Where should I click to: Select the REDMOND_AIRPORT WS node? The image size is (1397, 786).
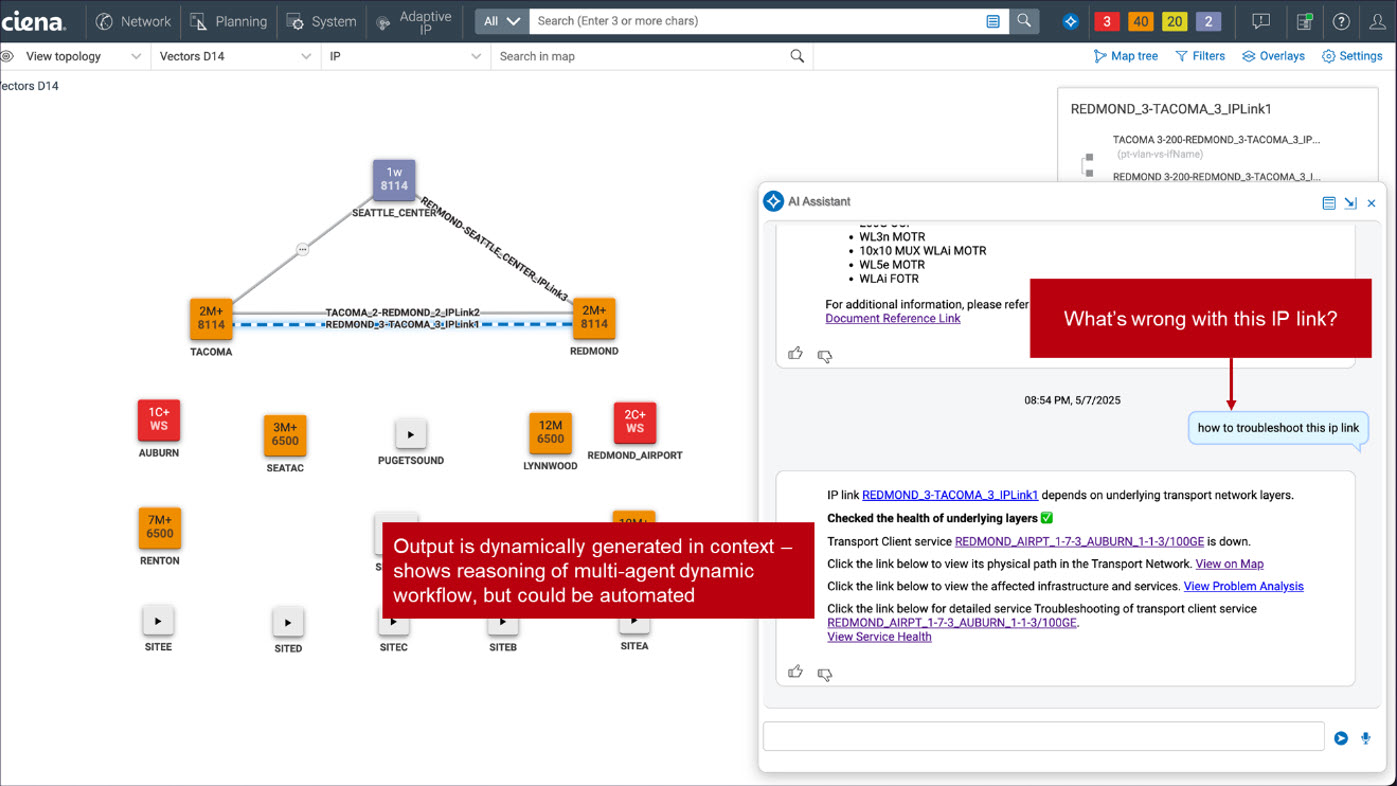tap(635, 422)
